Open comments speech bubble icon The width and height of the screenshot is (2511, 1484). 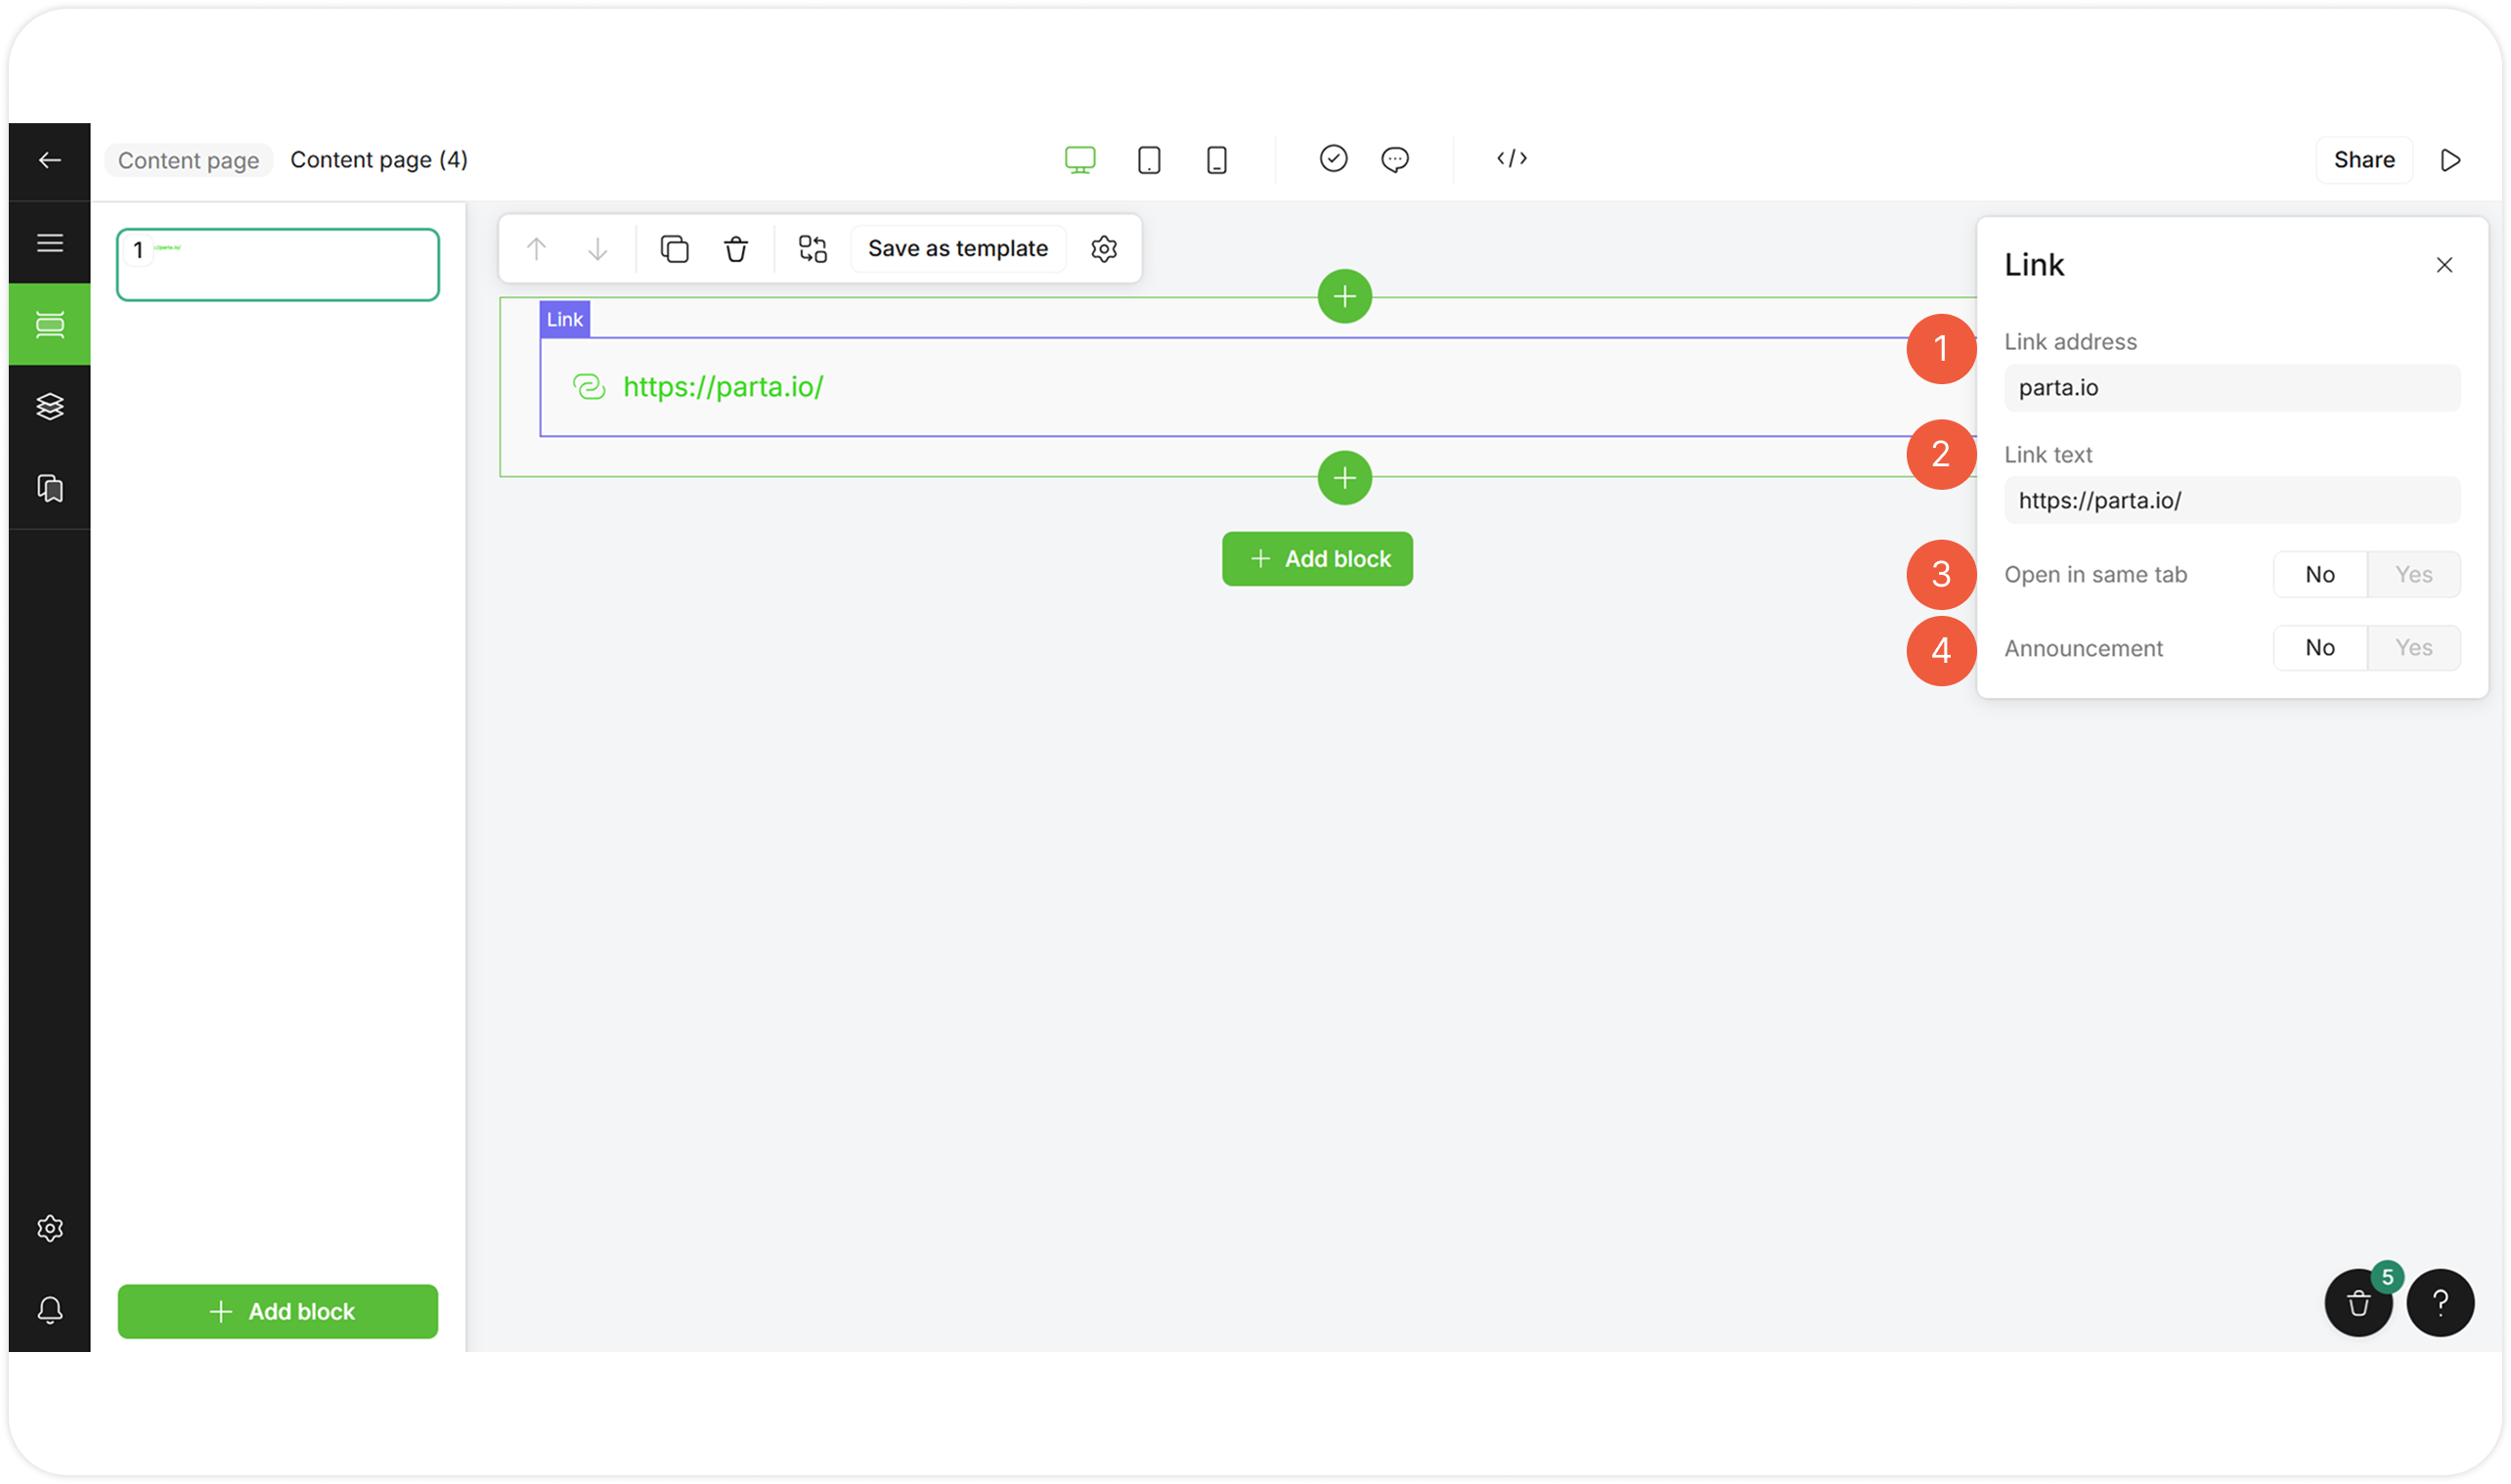coord(1394,159)
